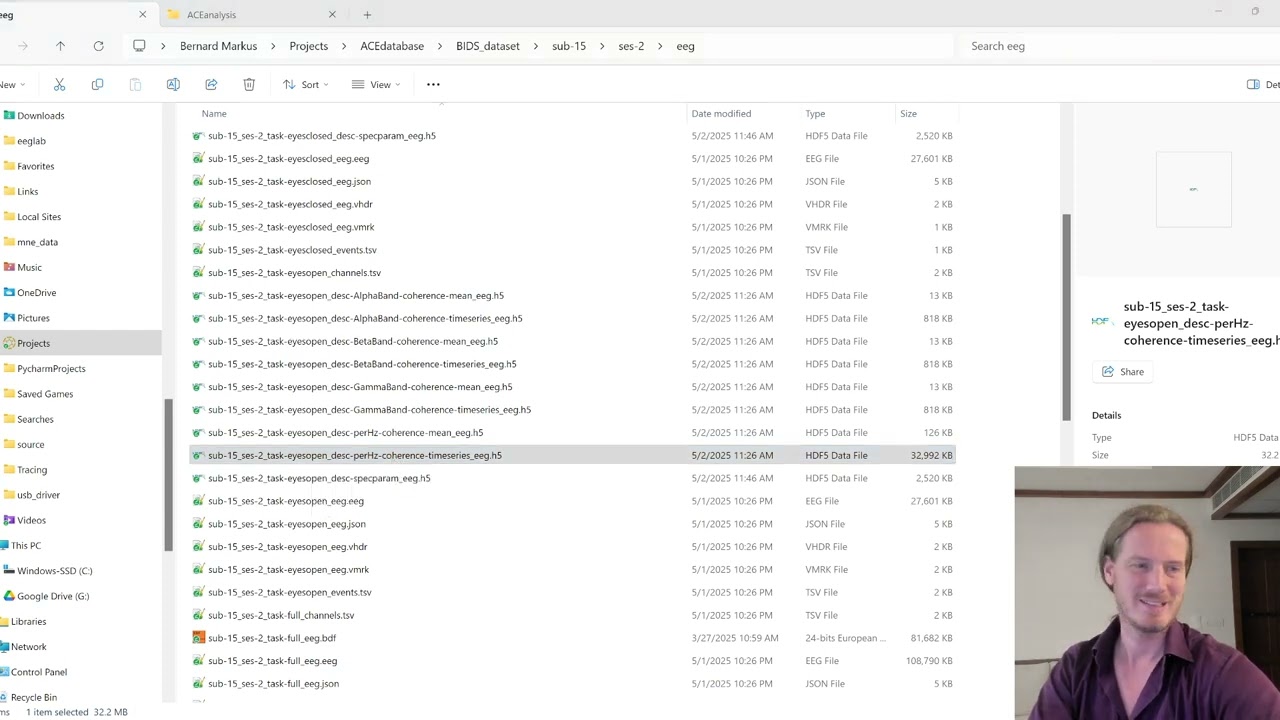Screen dimensions: 1280x720
Task: Sort by Type column header
Action: tap(815, 114)
